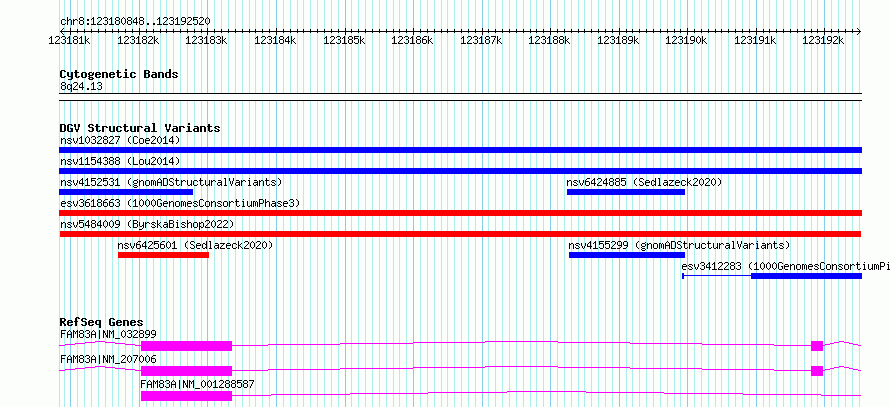This screenshot has width=890, height=407.
Task: Click the 123187k ruler label
Action: (481, 40)
